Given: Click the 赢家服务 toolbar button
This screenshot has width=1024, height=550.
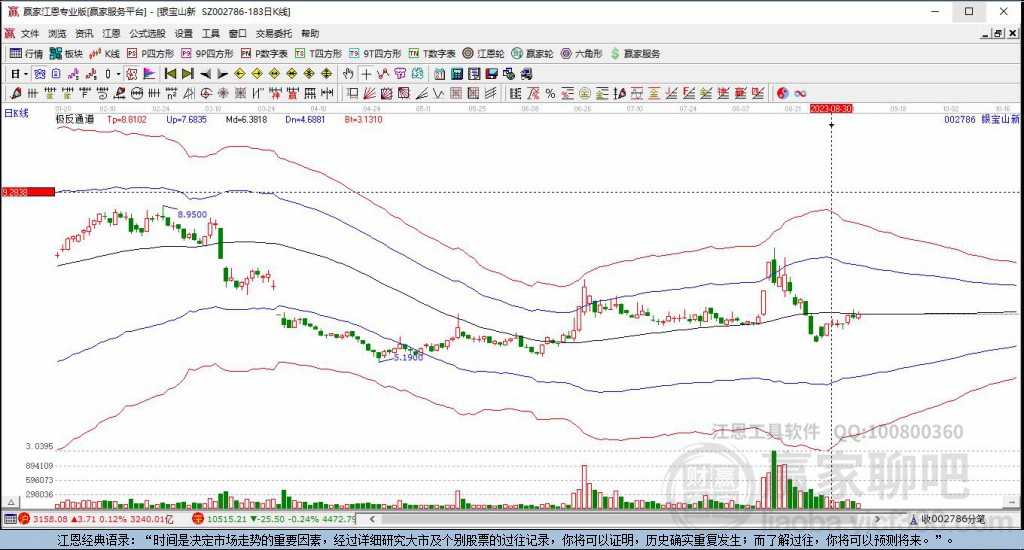Looking at the screenshot, I should tap(635, 53).
